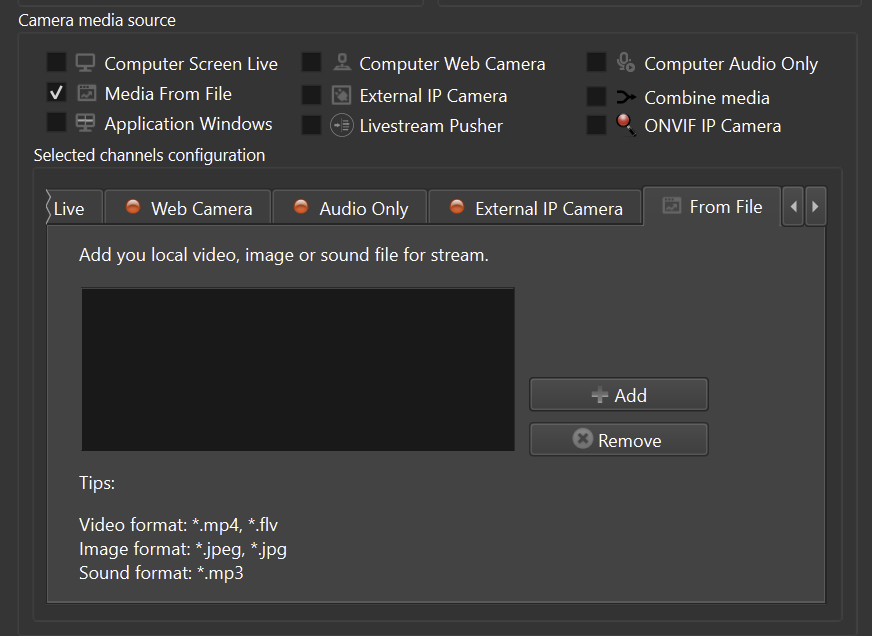The width and height of the screenshot is (872, 636).
Task: Enable the Computer Screen Live checkbox
Action: pos(57,63)
